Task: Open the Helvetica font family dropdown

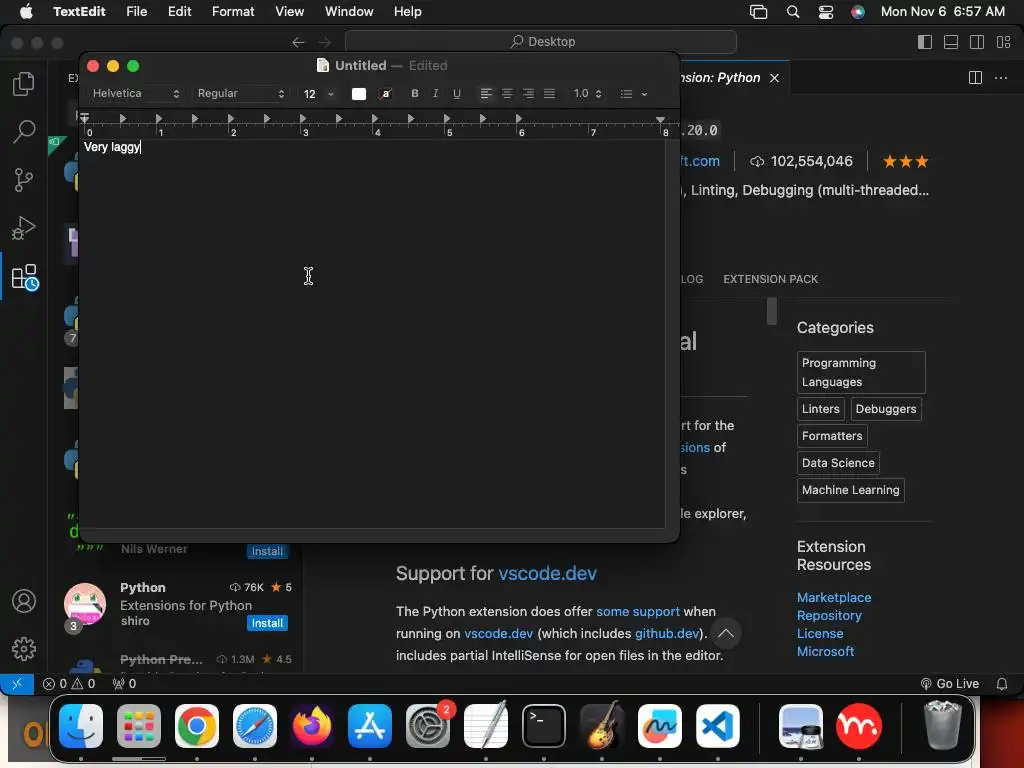Action: point(135,93)
